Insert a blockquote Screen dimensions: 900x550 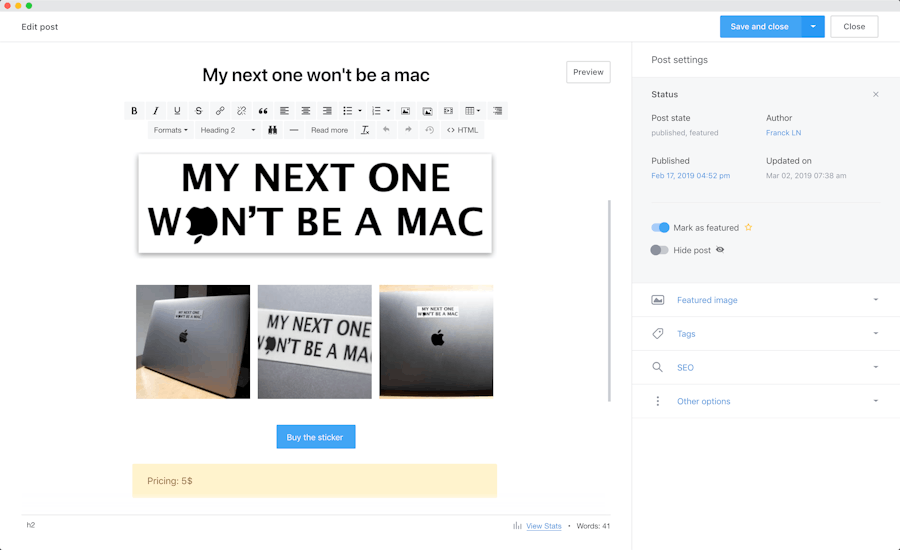[263, 111]
